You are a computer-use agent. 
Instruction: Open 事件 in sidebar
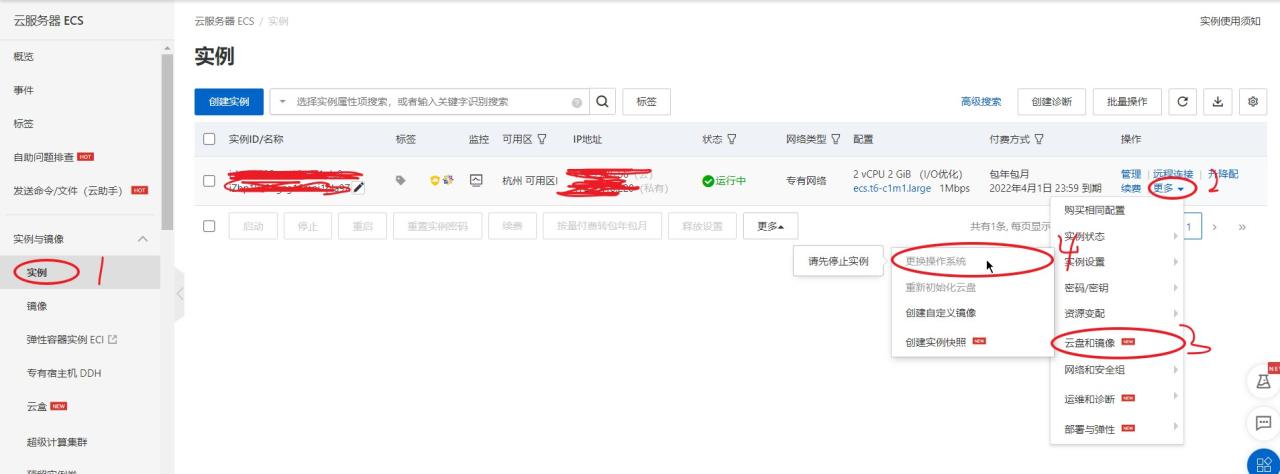click(23, 90)
